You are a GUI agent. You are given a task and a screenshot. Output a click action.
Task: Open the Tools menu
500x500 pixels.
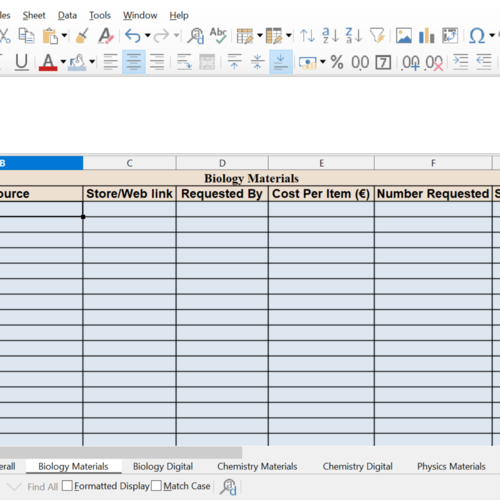(100, 15)
